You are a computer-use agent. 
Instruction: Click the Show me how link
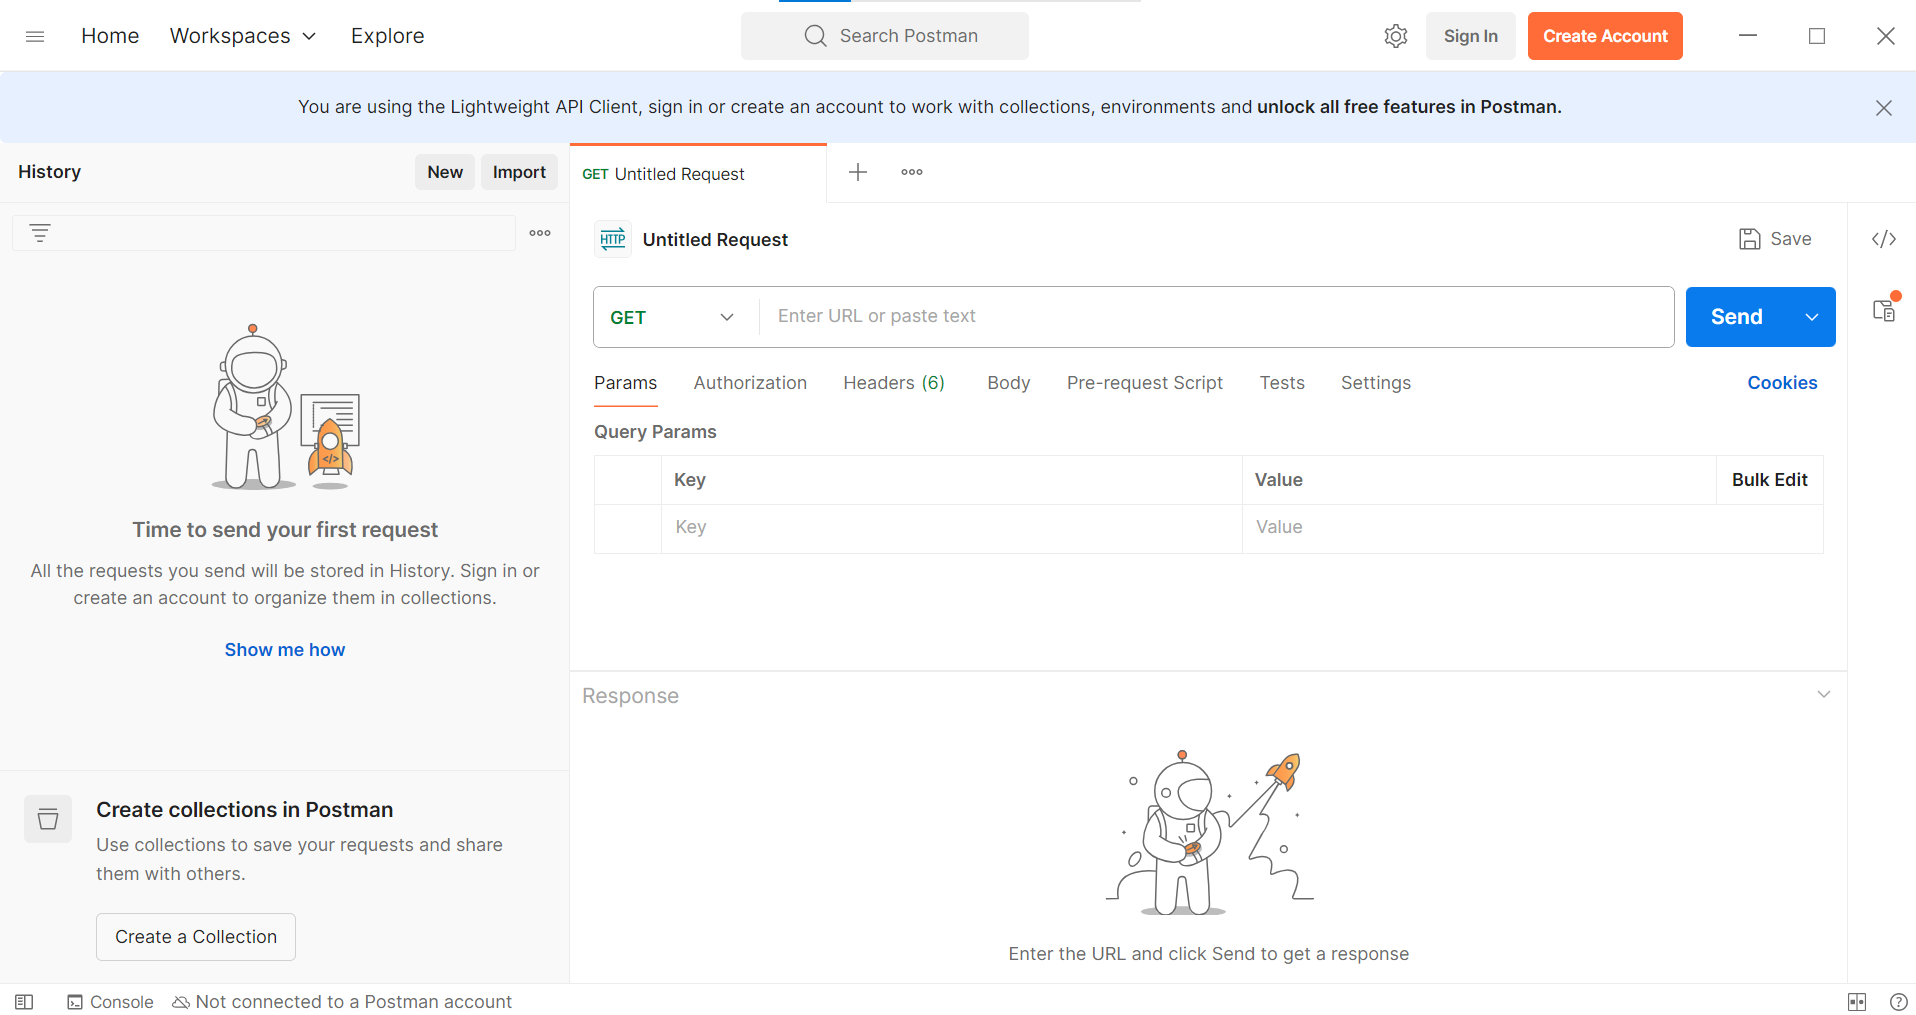[285, 650]
